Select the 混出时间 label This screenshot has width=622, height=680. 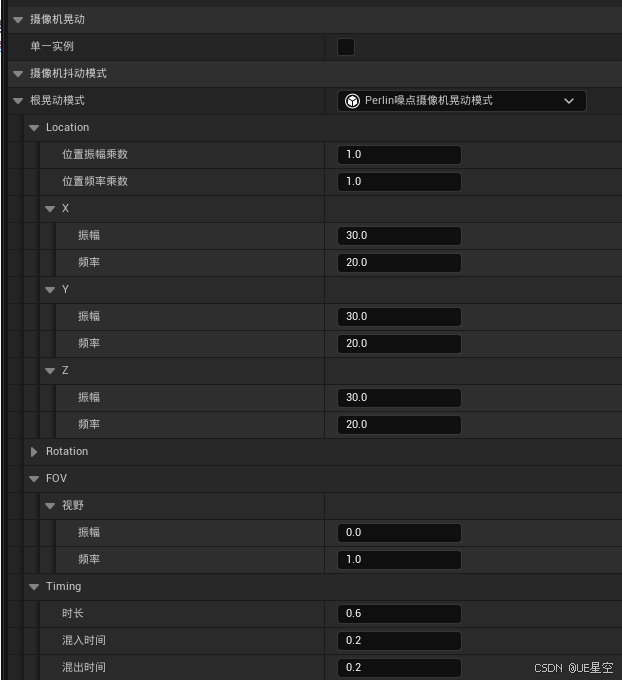(84, 667)
